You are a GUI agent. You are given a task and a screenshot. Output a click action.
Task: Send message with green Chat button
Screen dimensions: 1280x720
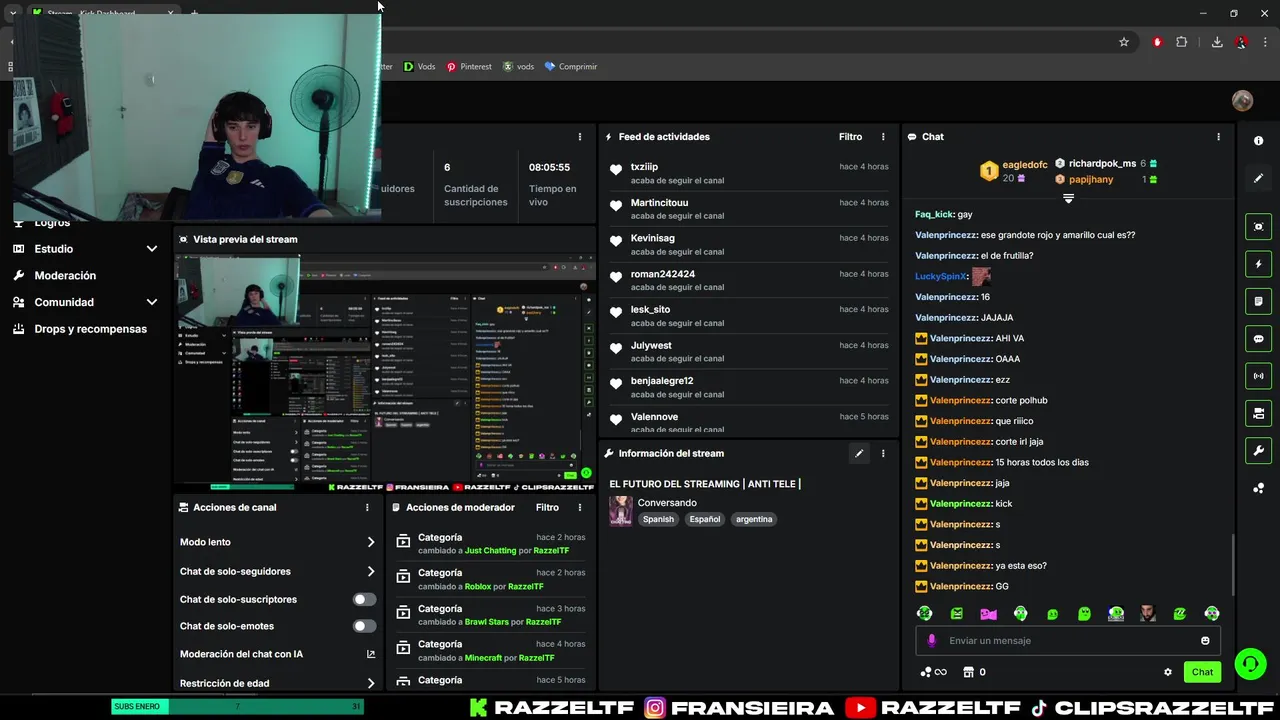[1202, 672]
